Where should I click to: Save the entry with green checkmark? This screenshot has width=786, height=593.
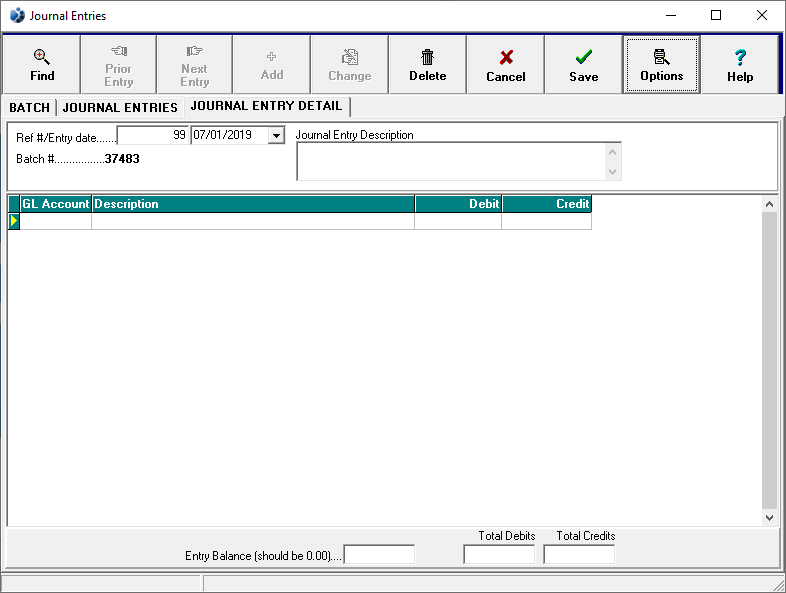[583, 58]
